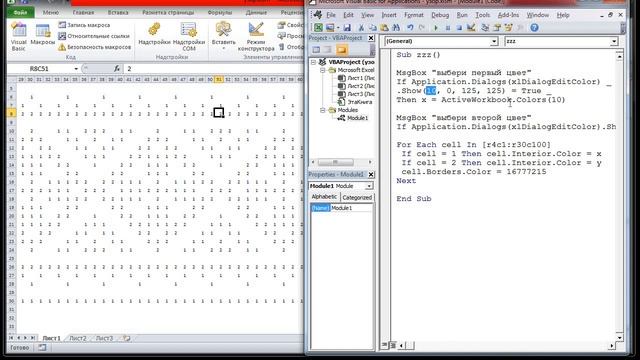Open Properties Window from the VBA toolbar icon
Image resolution: width=640 pixels, height=360 pixels.
(497, 28)
